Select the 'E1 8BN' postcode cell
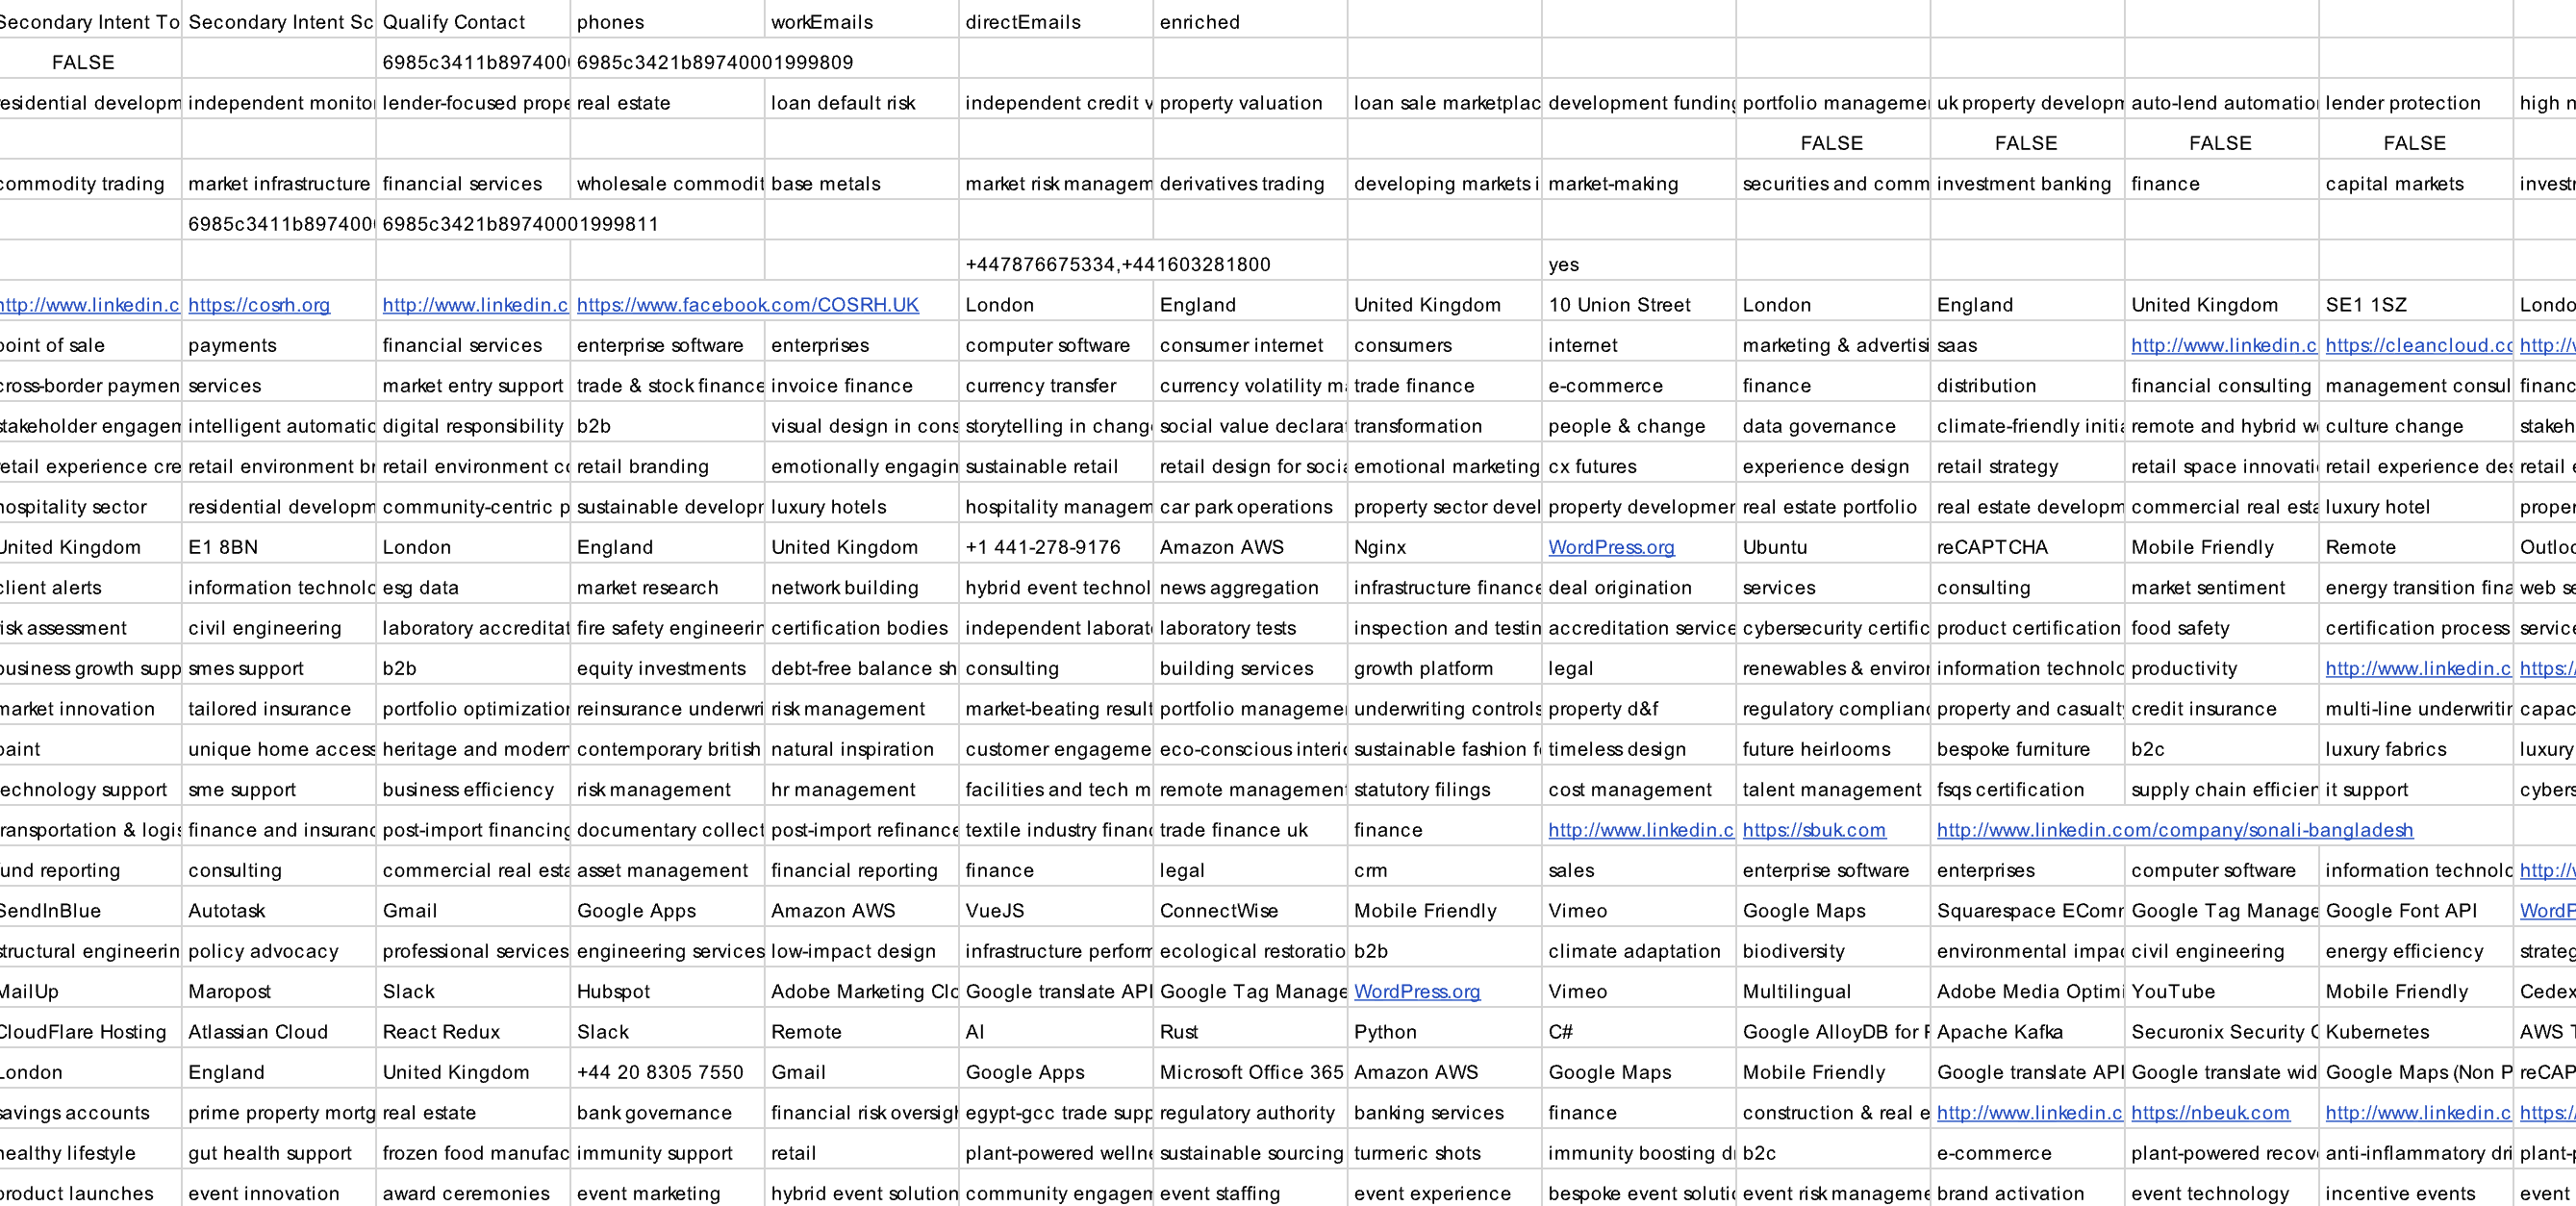This screenshot has width=2576, height=1206. tap(222, 548)
